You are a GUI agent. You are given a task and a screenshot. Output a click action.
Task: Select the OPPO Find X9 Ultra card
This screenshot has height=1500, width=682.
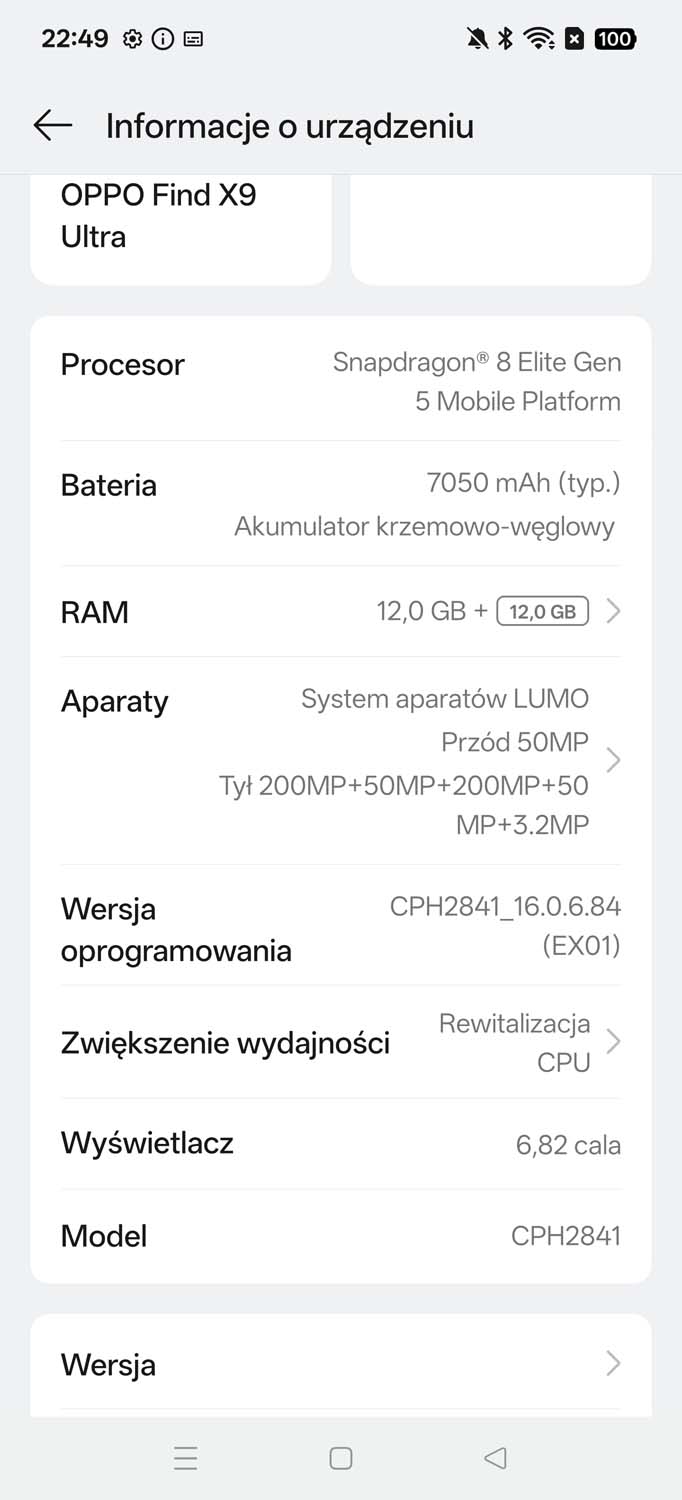(181, 225)
